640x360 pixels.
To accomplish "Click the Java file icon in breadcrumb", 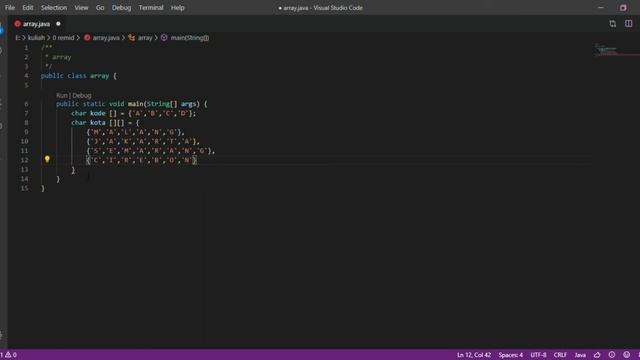I will click(87, 38).
